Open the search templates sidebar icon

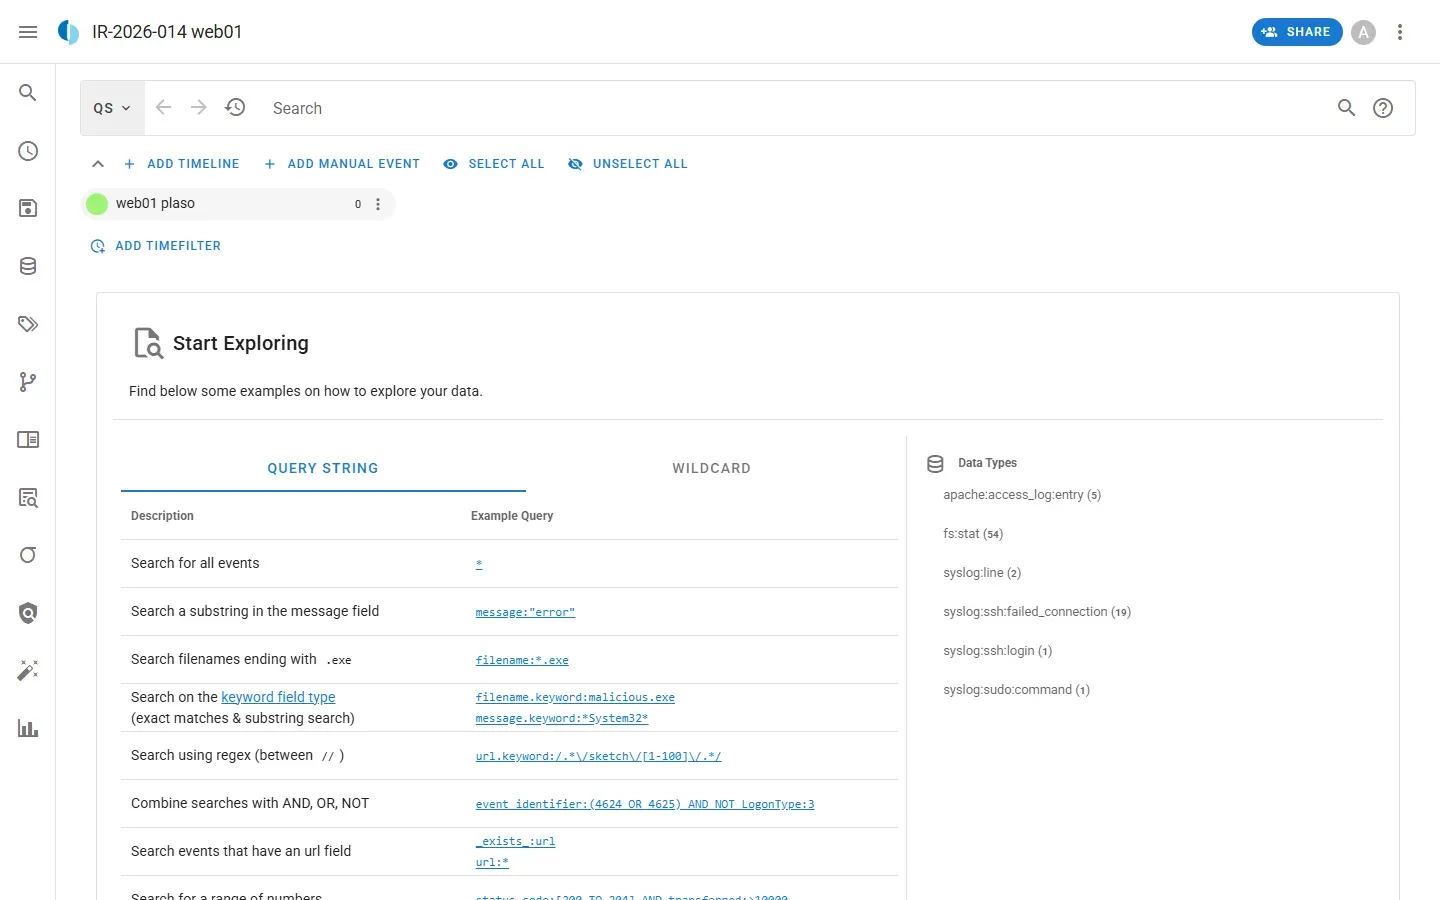[x=28, y=497]
